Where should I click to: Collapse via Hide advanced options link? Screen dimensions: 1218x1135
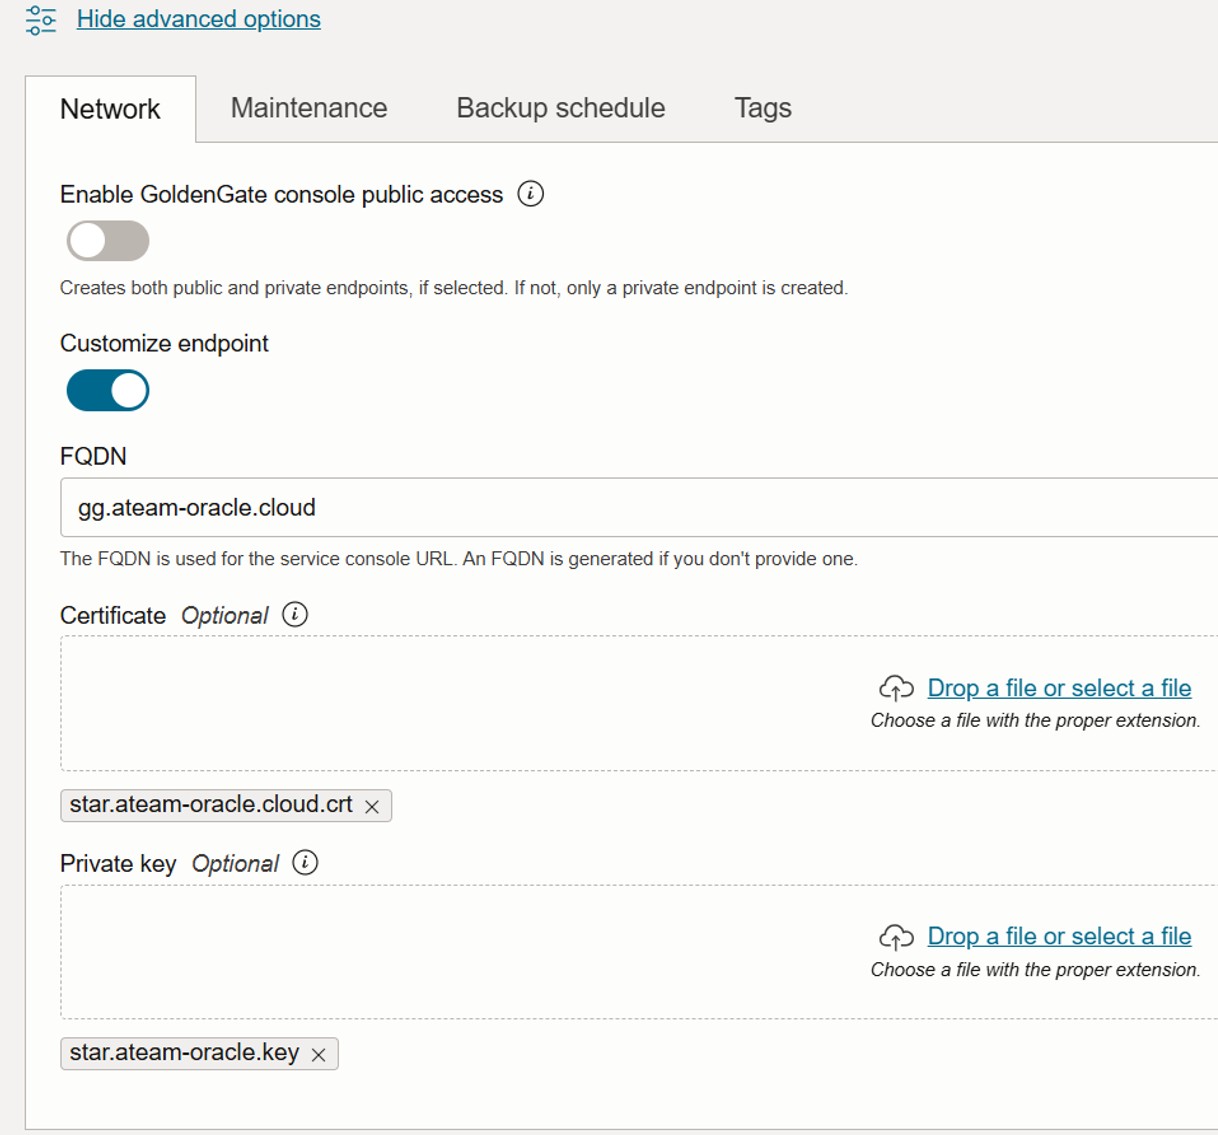click(x=198, y=19)
